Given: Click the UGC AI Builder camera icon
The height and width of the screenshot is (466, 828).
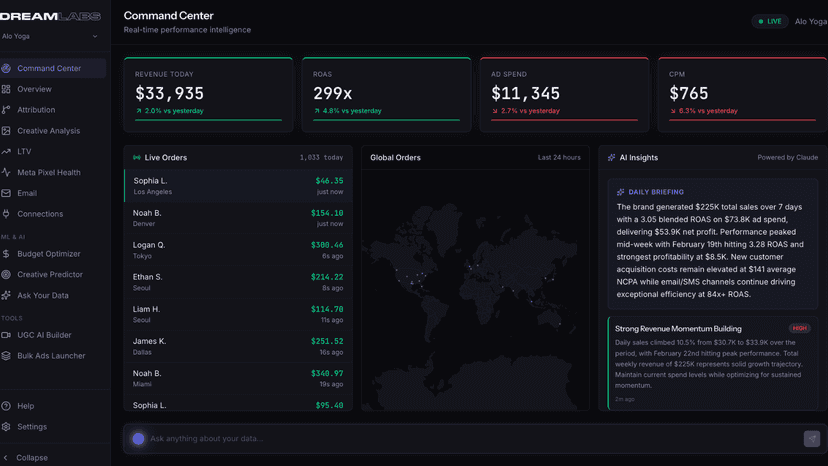Looking at the screenshot, I should pyautogui.click(x=6, y=335).
